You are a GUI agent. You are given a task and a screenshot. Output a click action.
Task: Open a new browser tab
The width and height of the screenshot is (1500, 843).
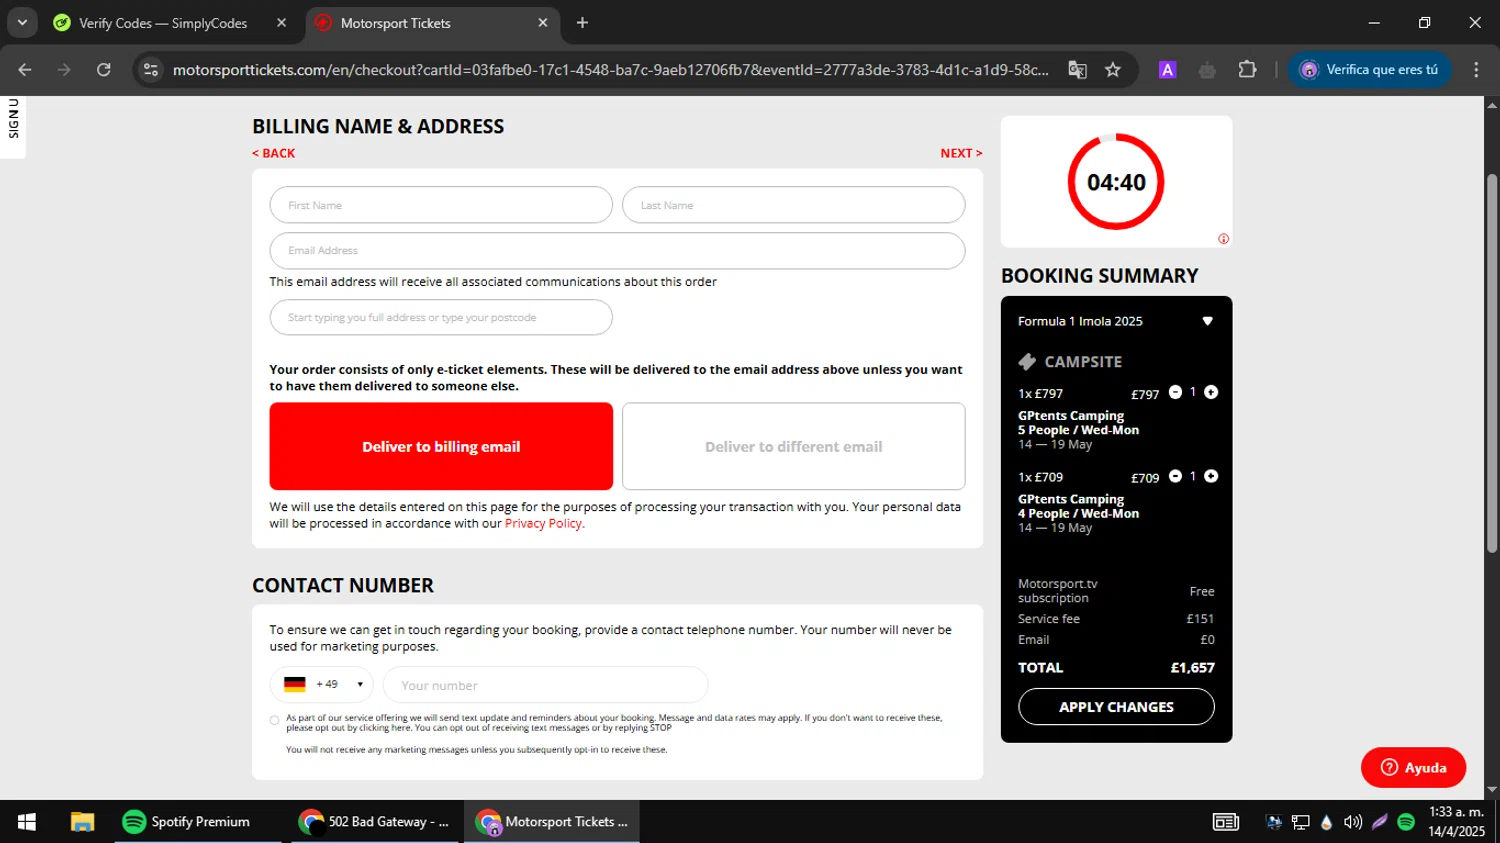click(582, 23)
